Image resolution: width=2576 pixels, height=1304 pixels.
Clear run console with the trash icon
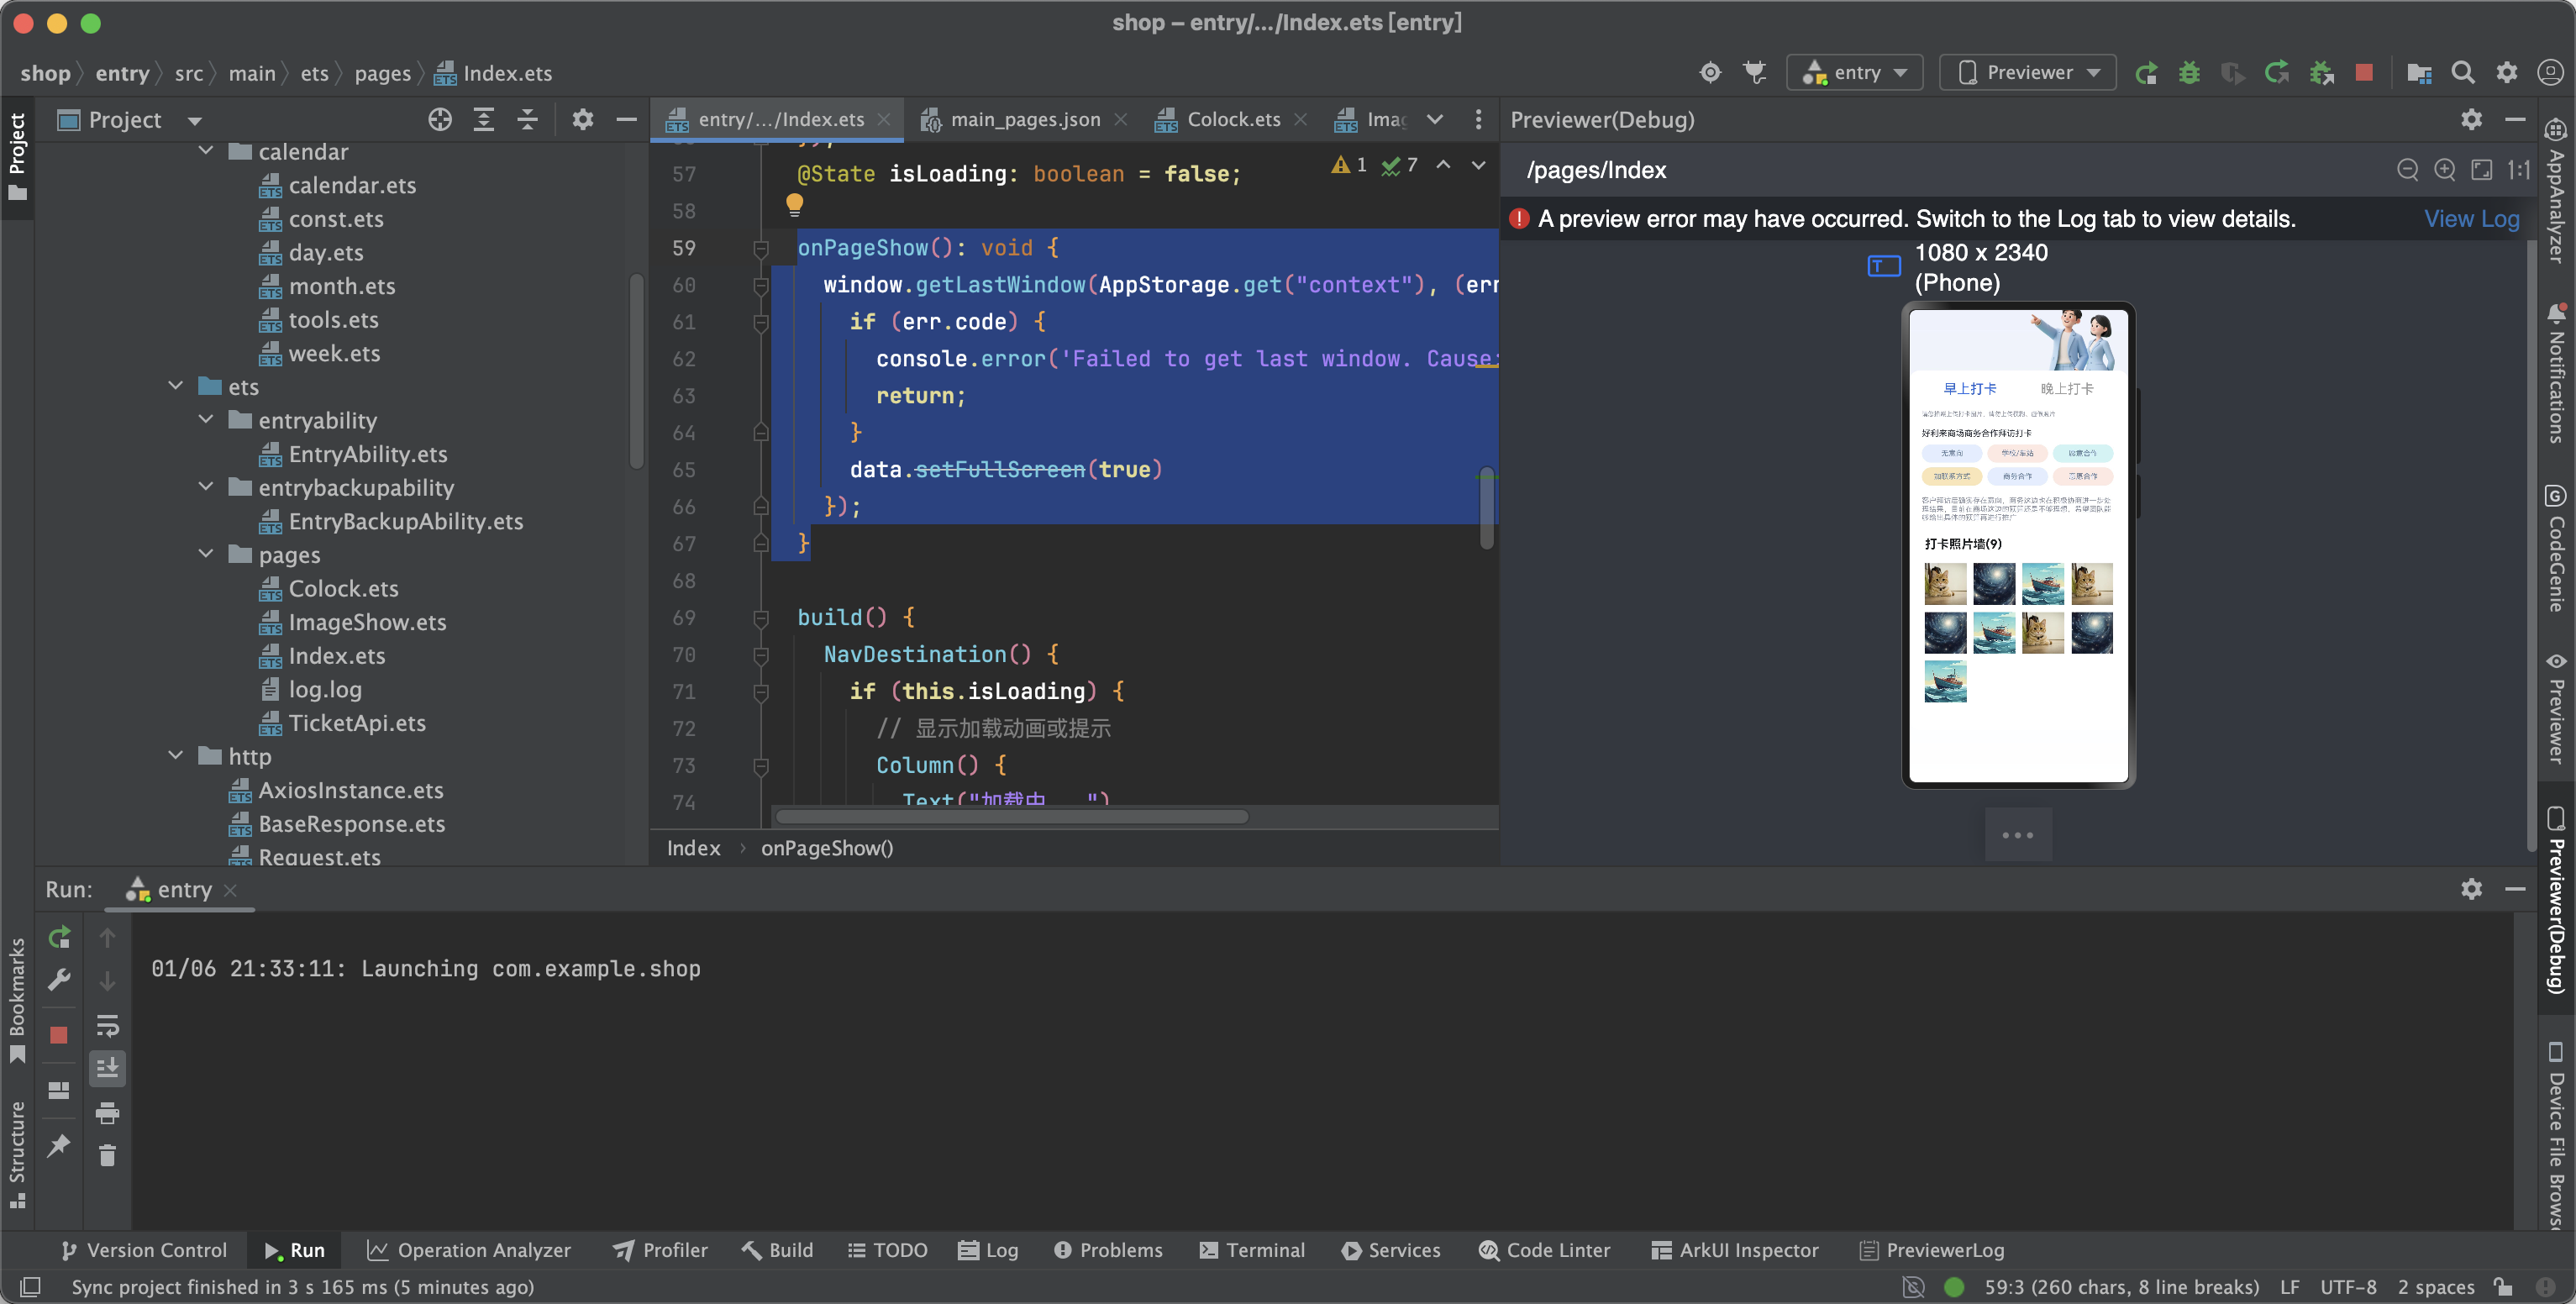(107, 1156)
